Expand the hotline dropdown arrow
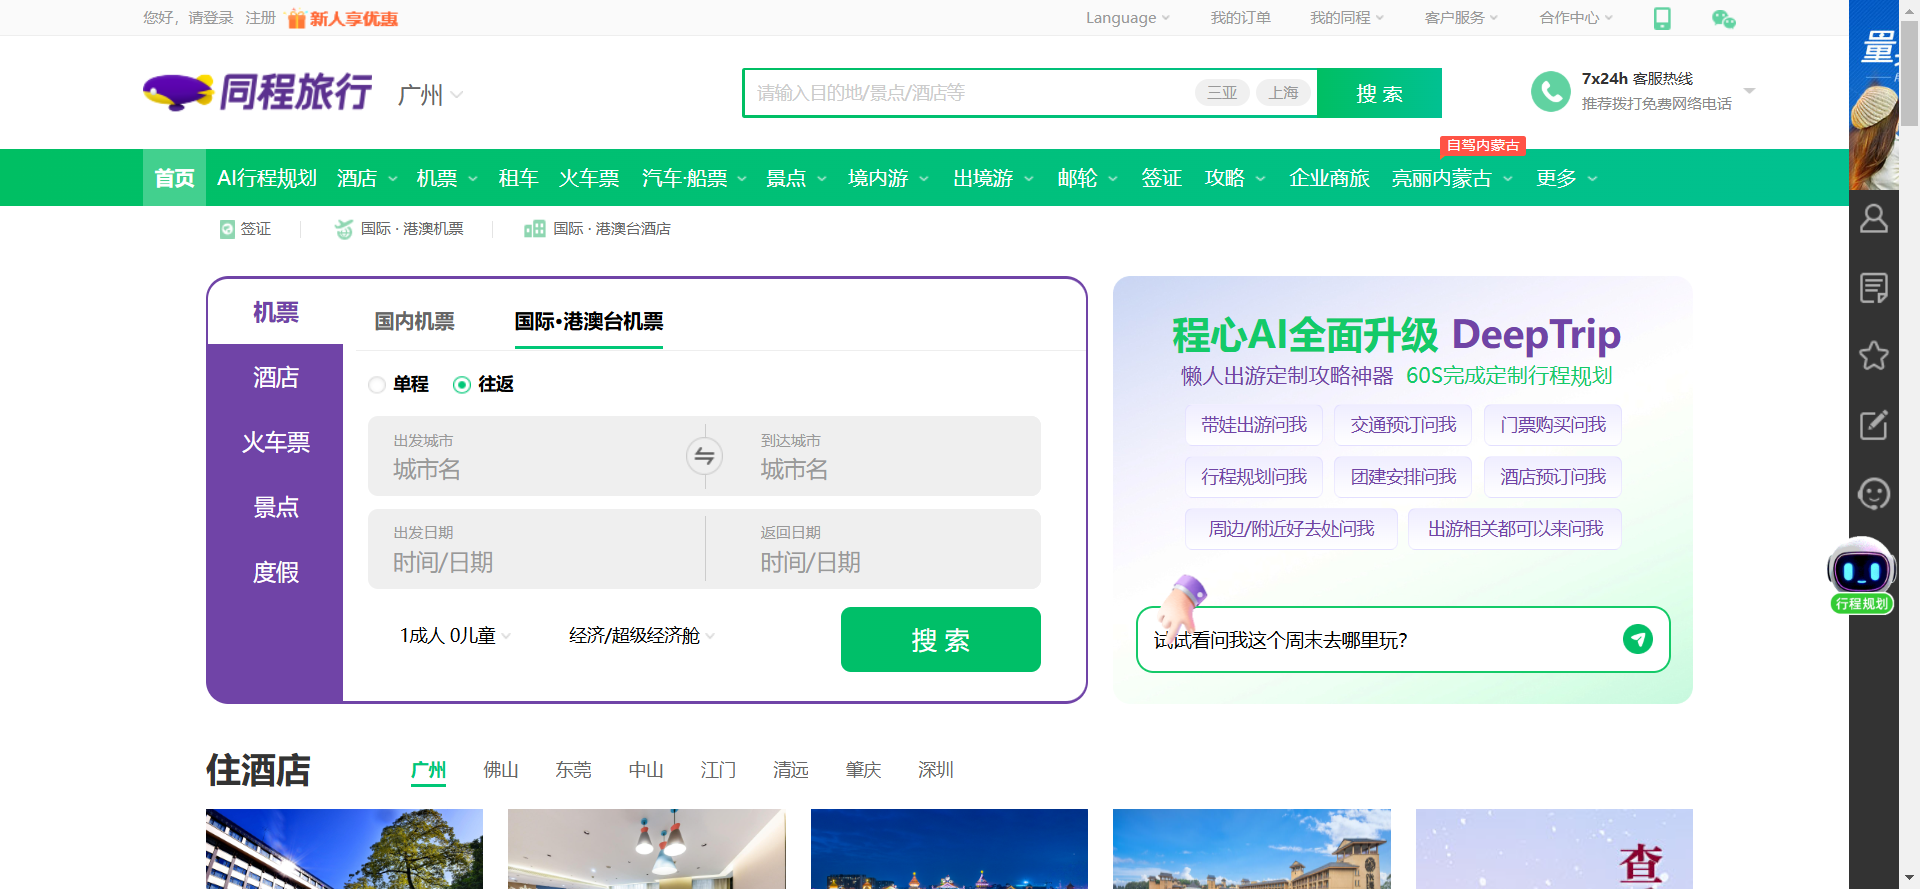The width and height of the screenshot is (1920, 889). point(1749,91)
